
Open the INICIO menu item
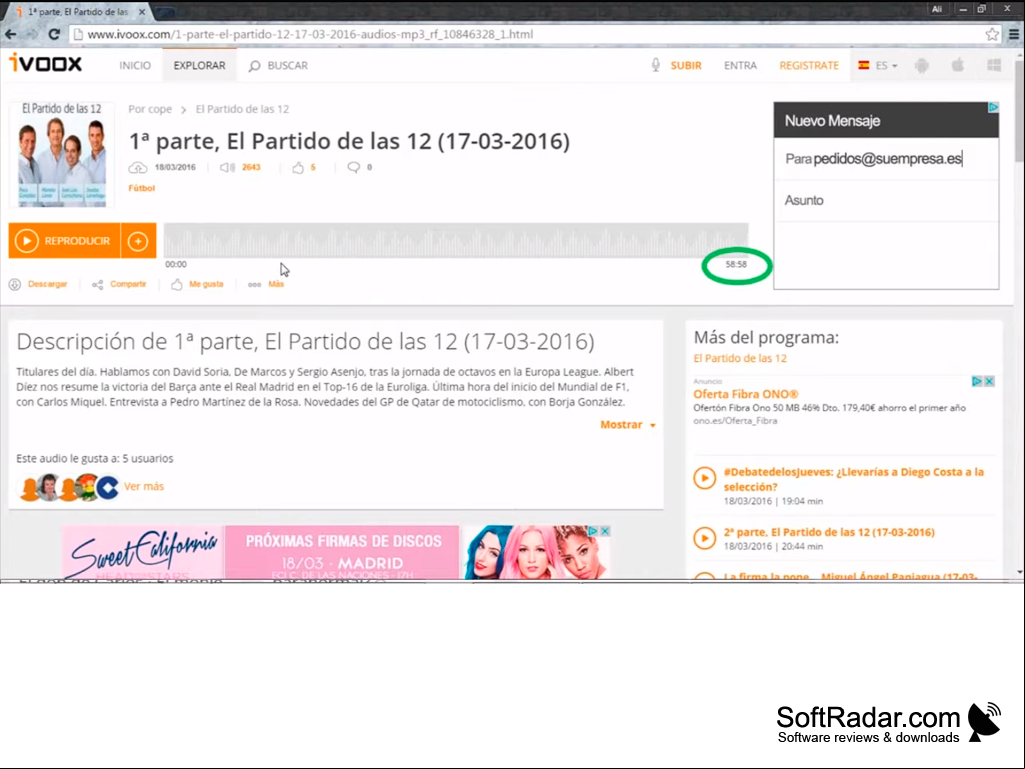pyautogui.click(x=135, y=65)
